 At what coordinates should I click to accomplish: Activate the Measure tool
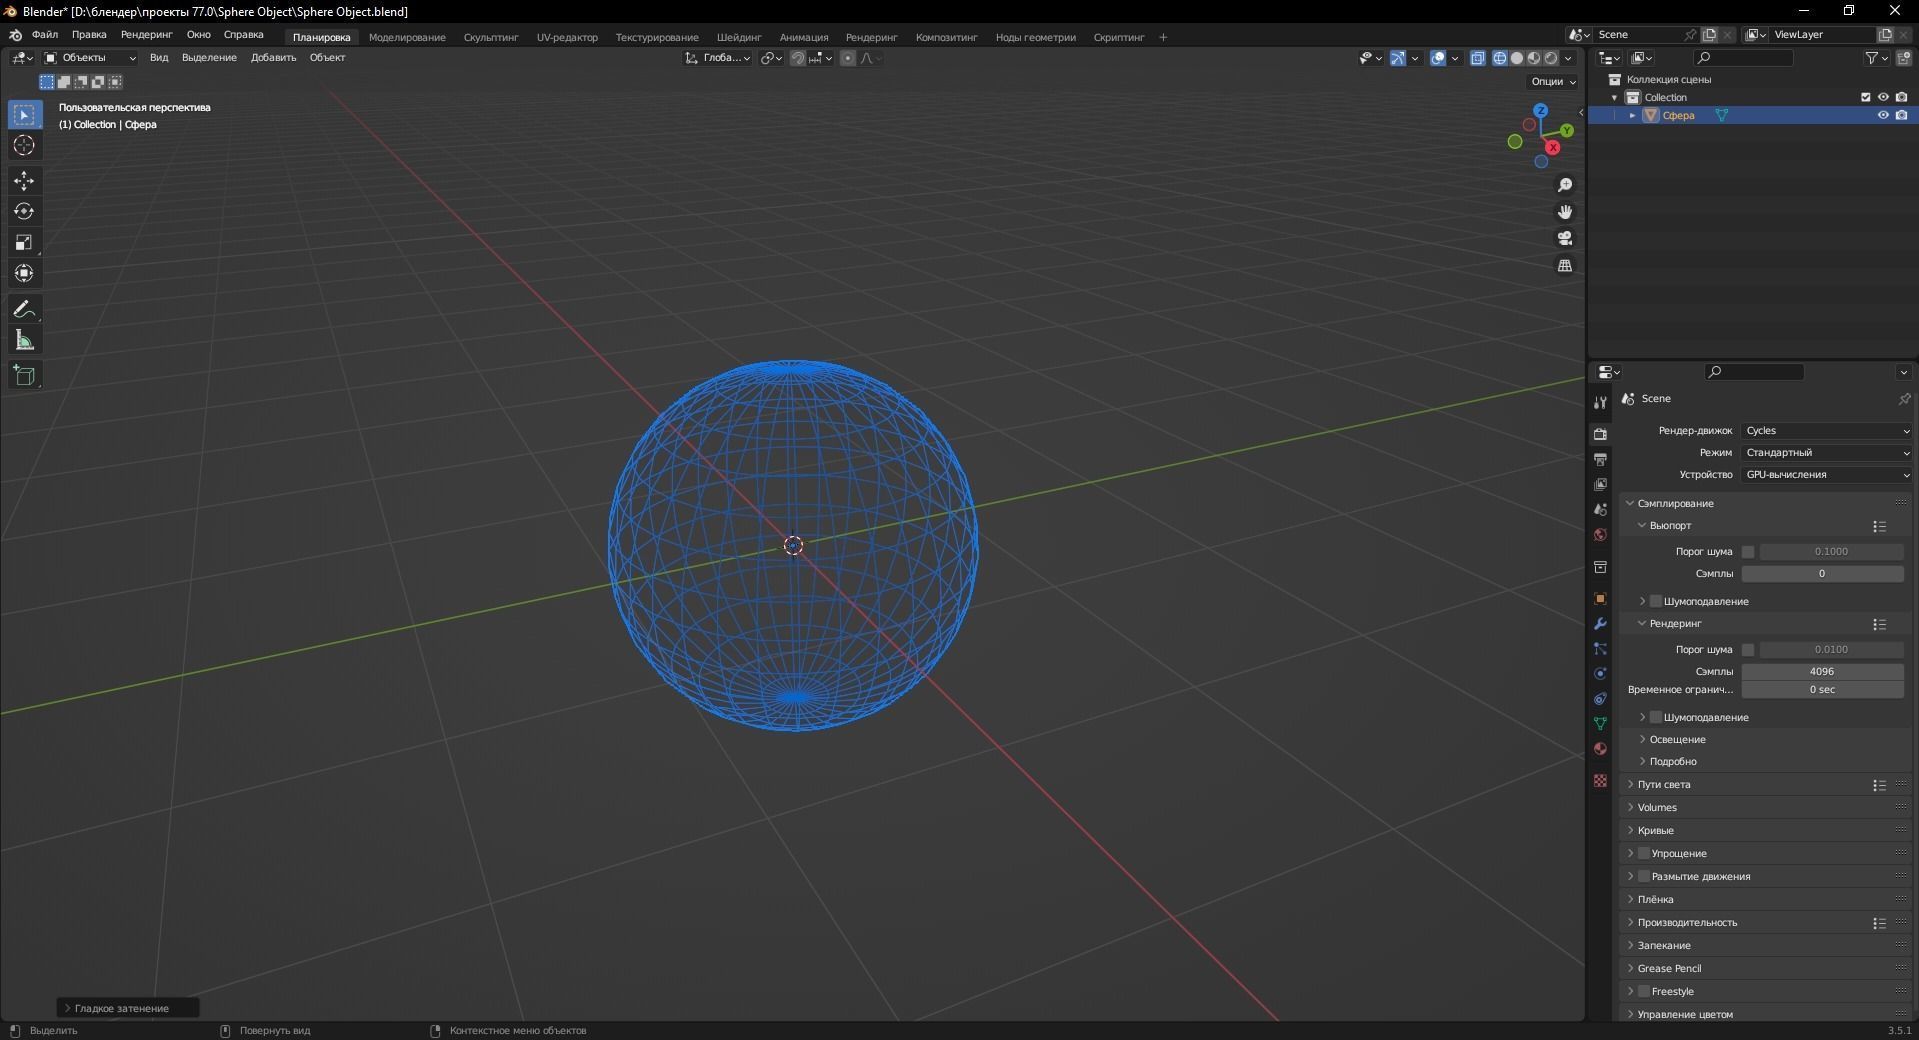tap(23, 340)
